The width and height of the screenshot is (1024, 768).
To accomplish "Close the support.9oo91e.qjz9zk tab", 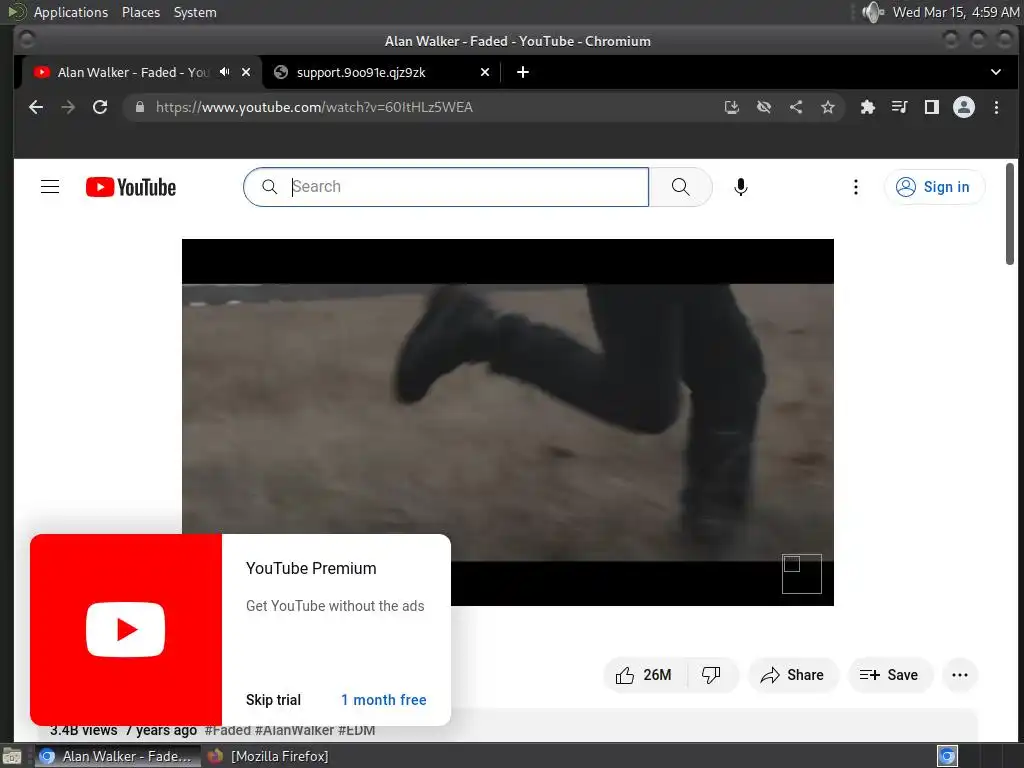I will tap(485, 72).
